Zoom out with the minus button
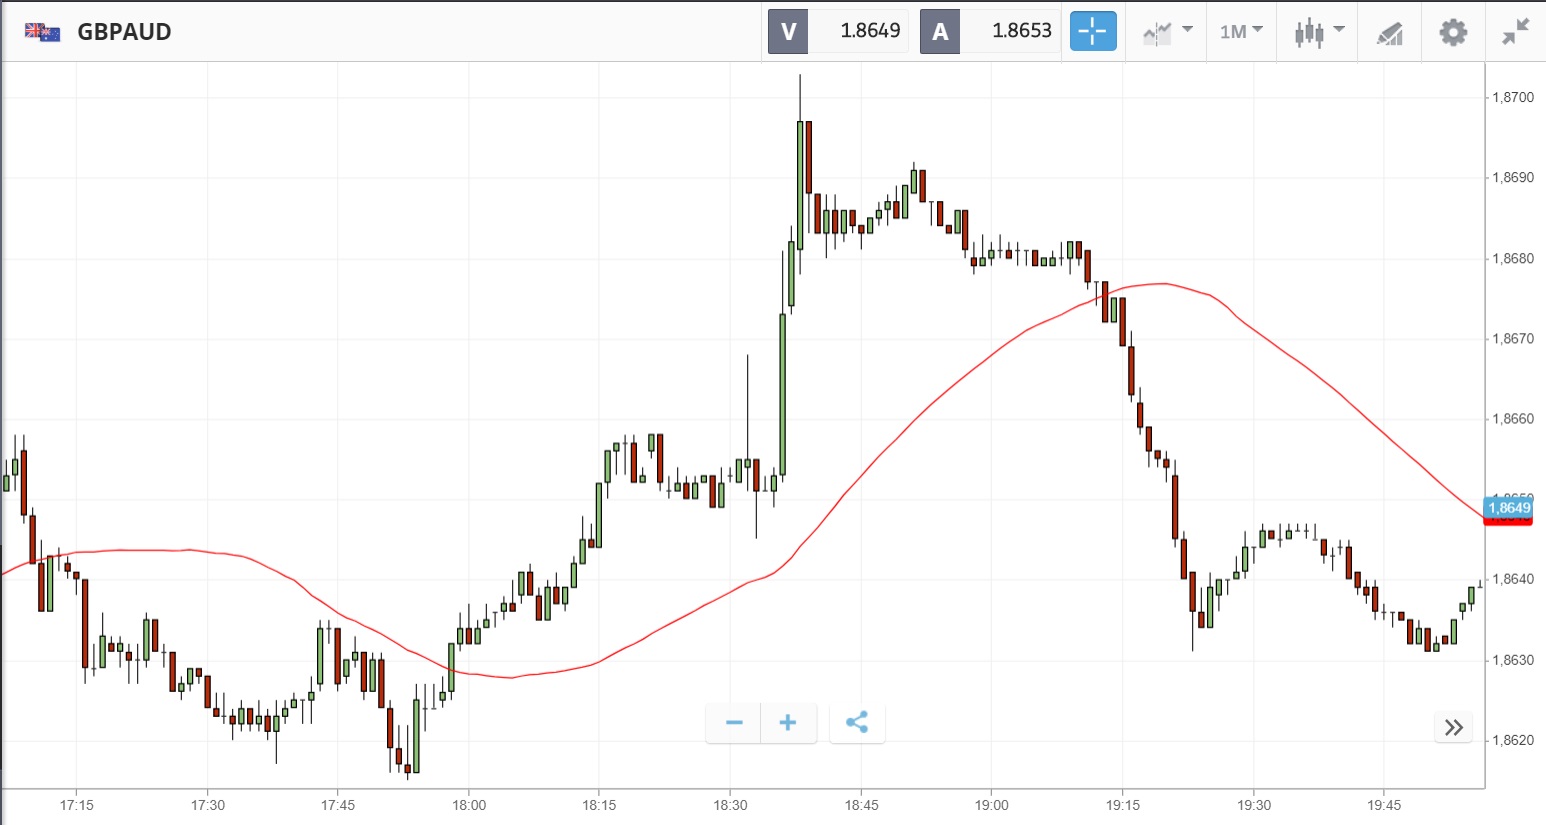The width and height of the screenshot is (1546, 825). [734, 723]
